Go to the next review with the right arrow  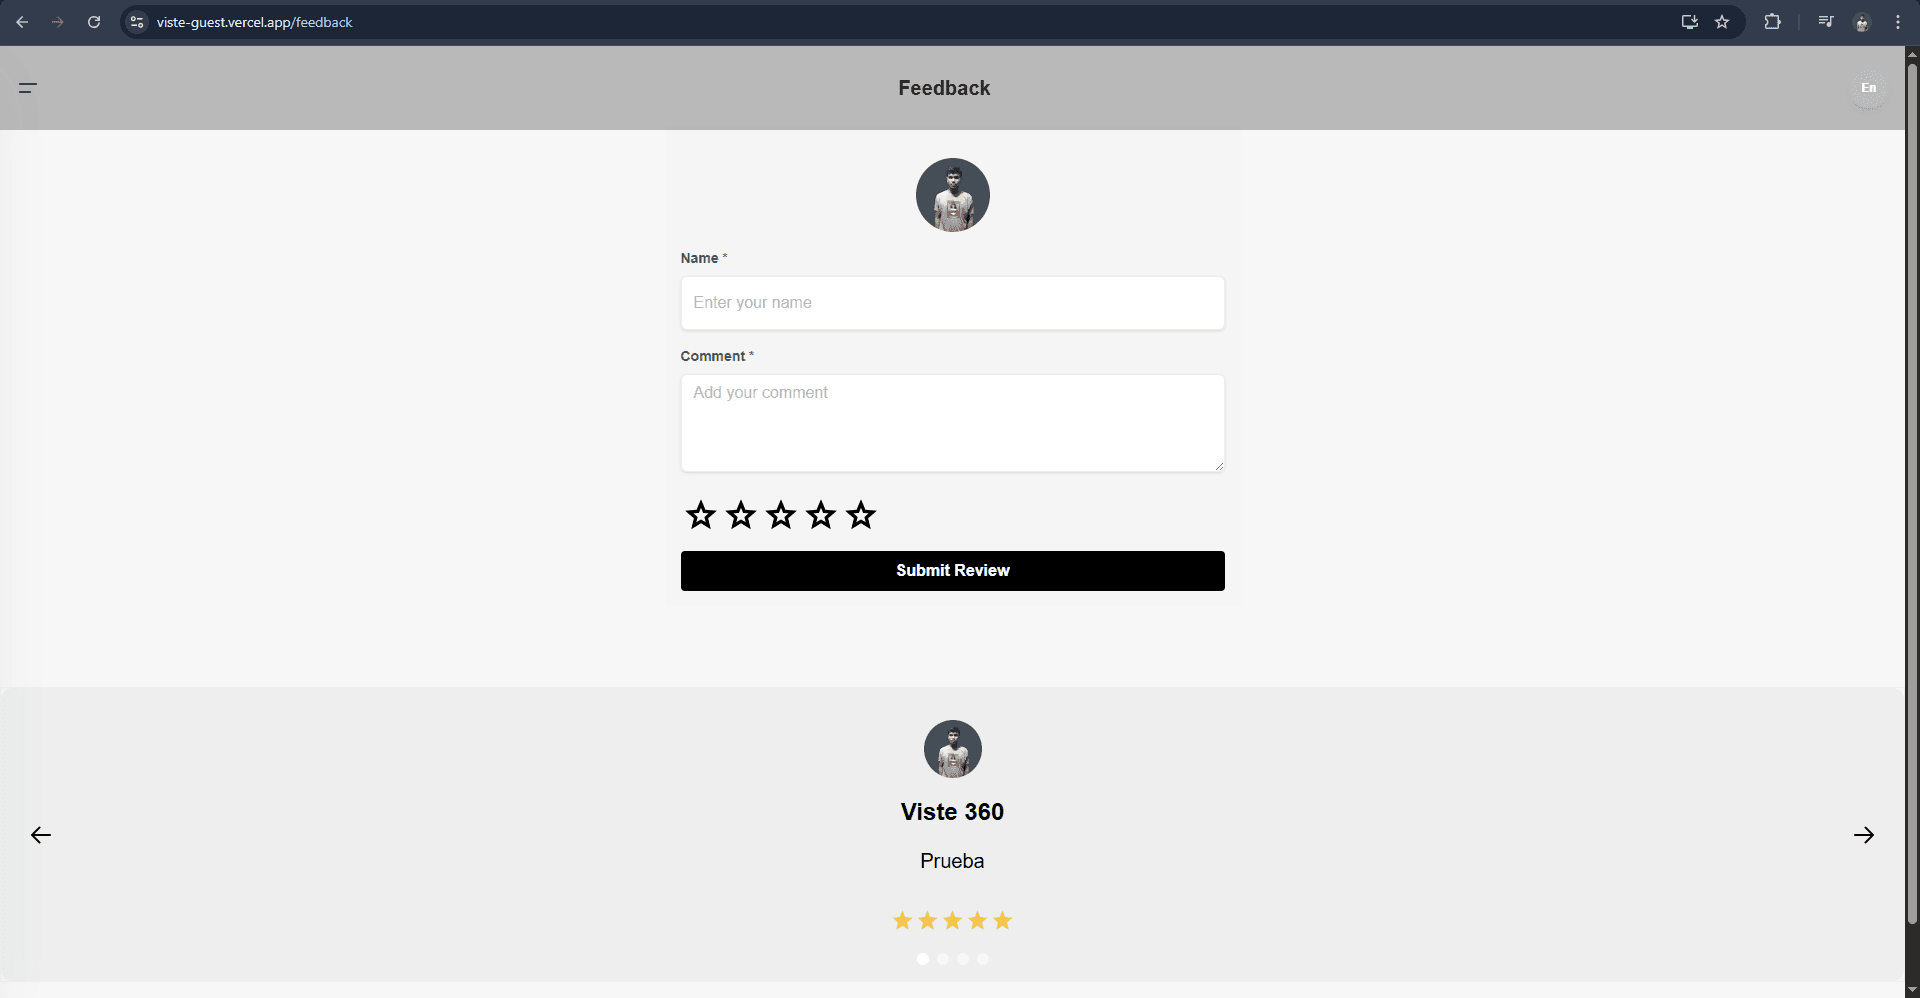1864,834
